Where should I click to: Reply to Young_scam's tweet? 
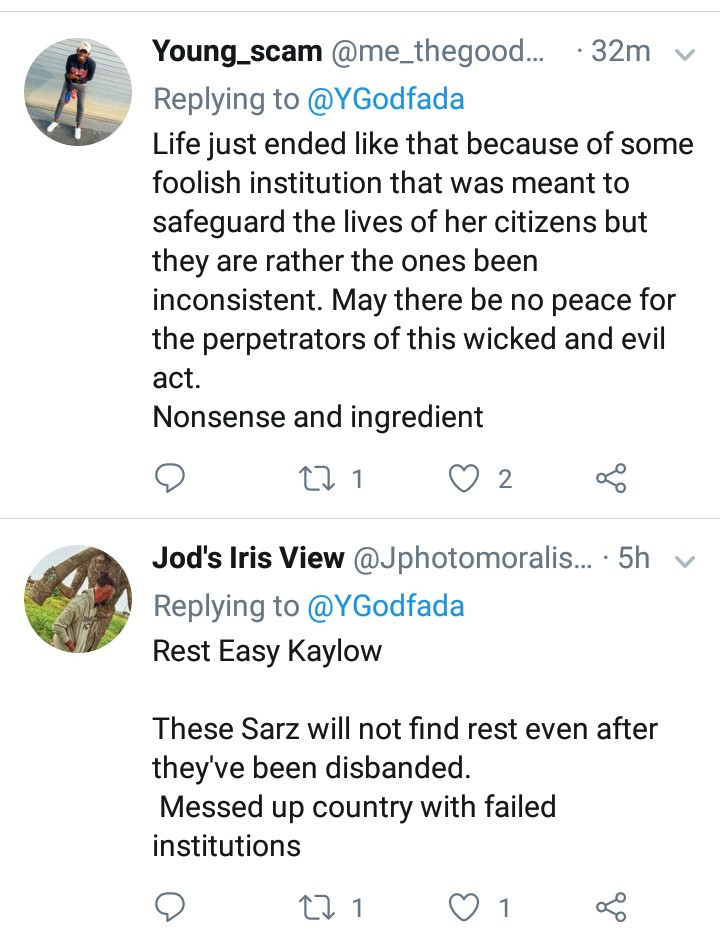171,480
